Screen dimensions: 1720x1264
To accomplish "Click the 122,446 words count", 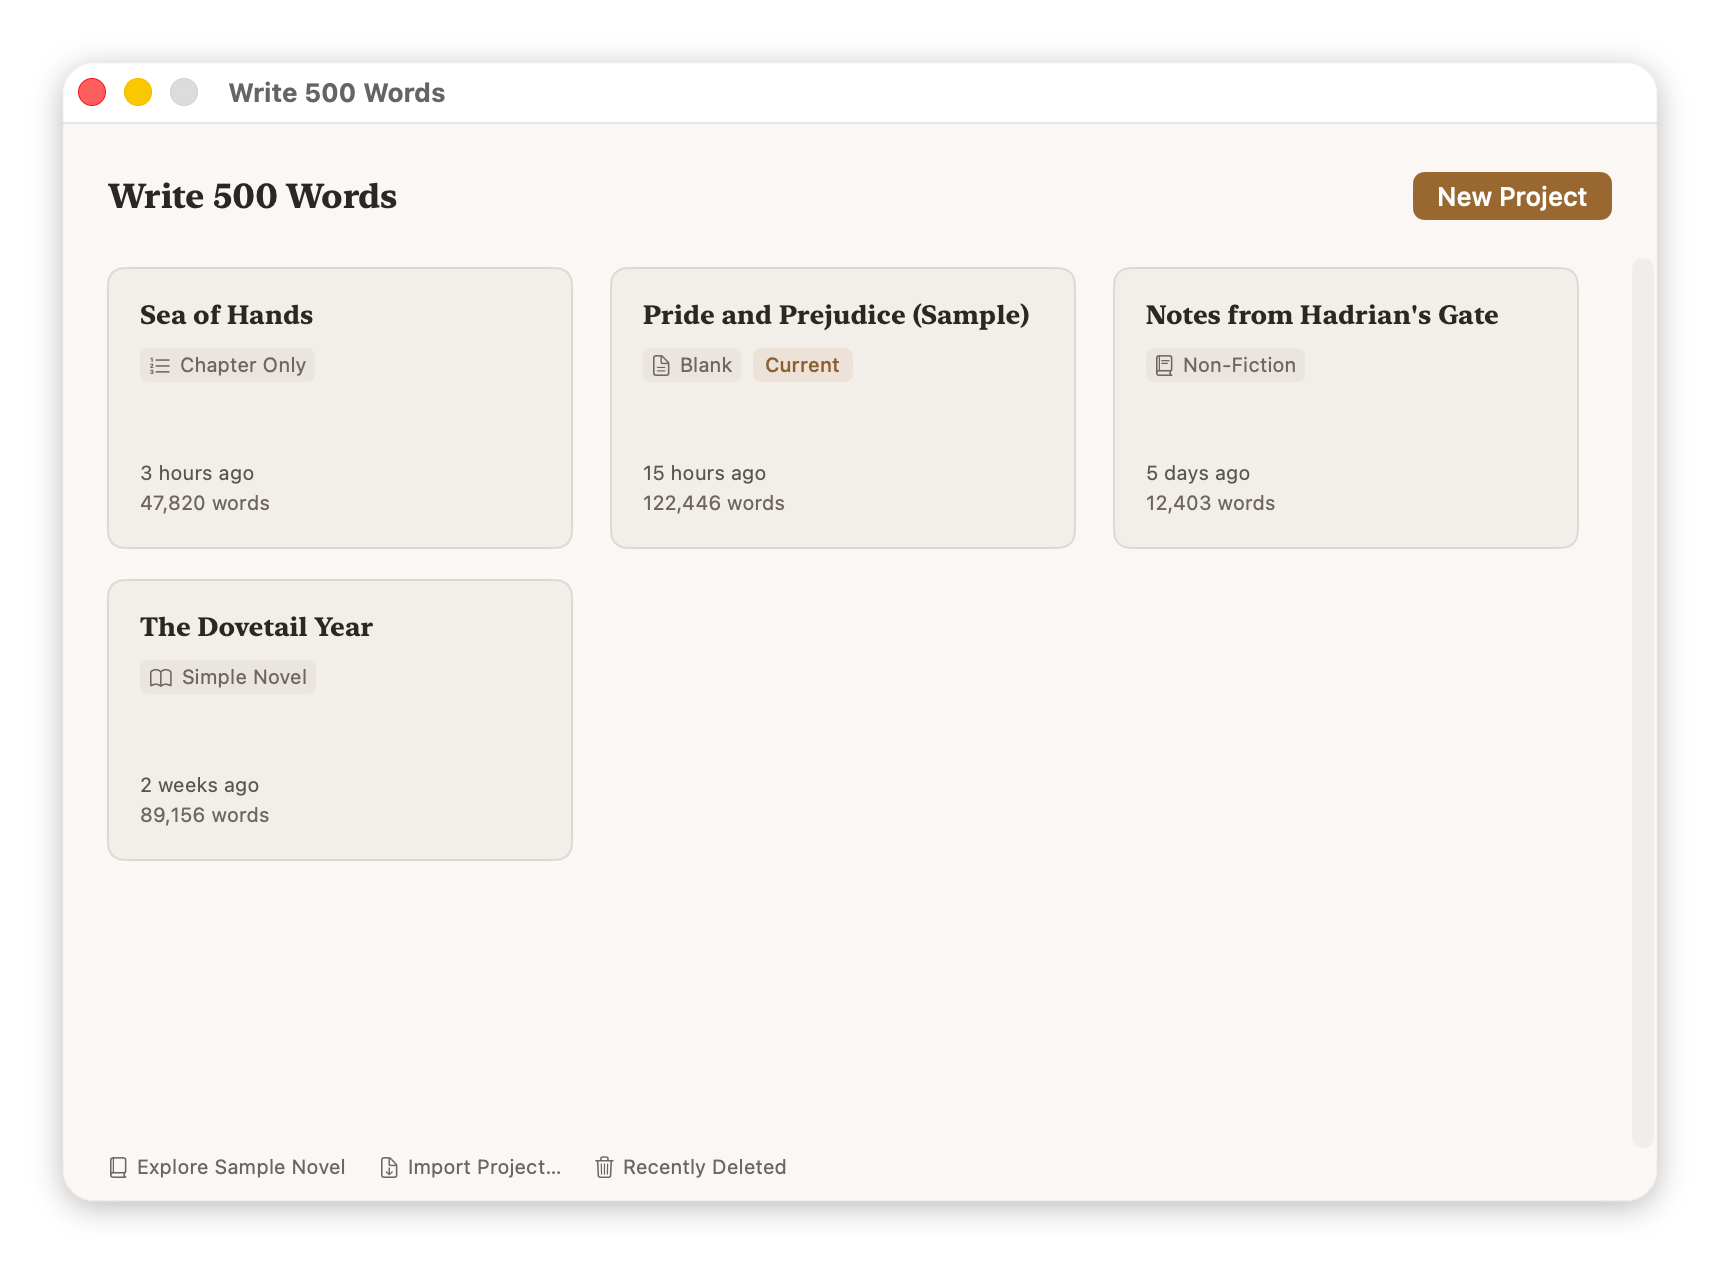I will (x=714, y=503).
